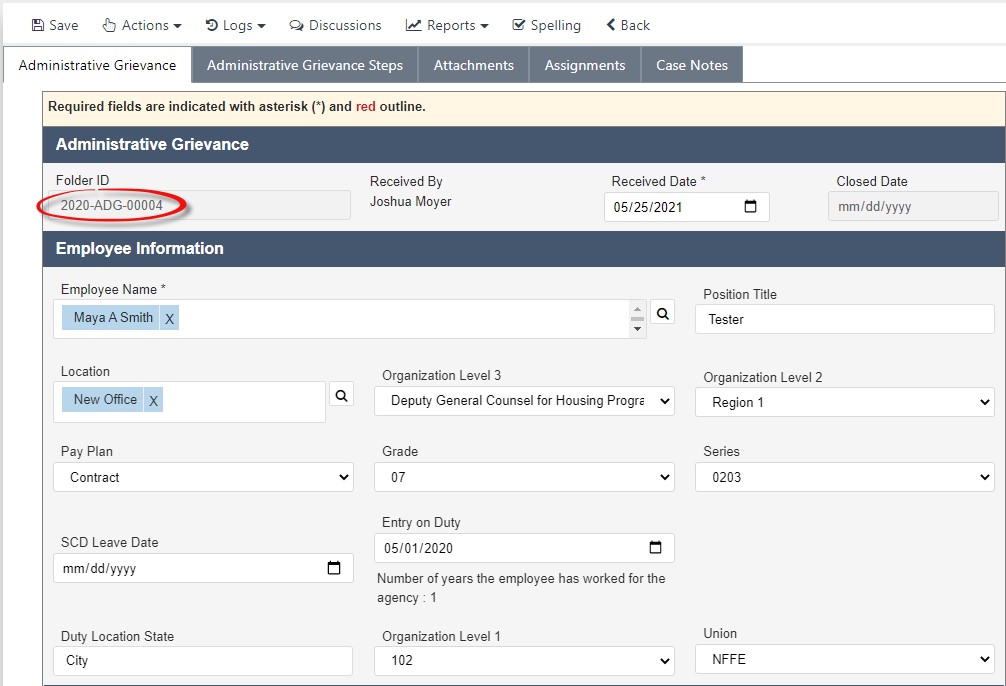Open the Union dropdown
This screenshot has width=1006, height=686.
(x=844, y=659)
